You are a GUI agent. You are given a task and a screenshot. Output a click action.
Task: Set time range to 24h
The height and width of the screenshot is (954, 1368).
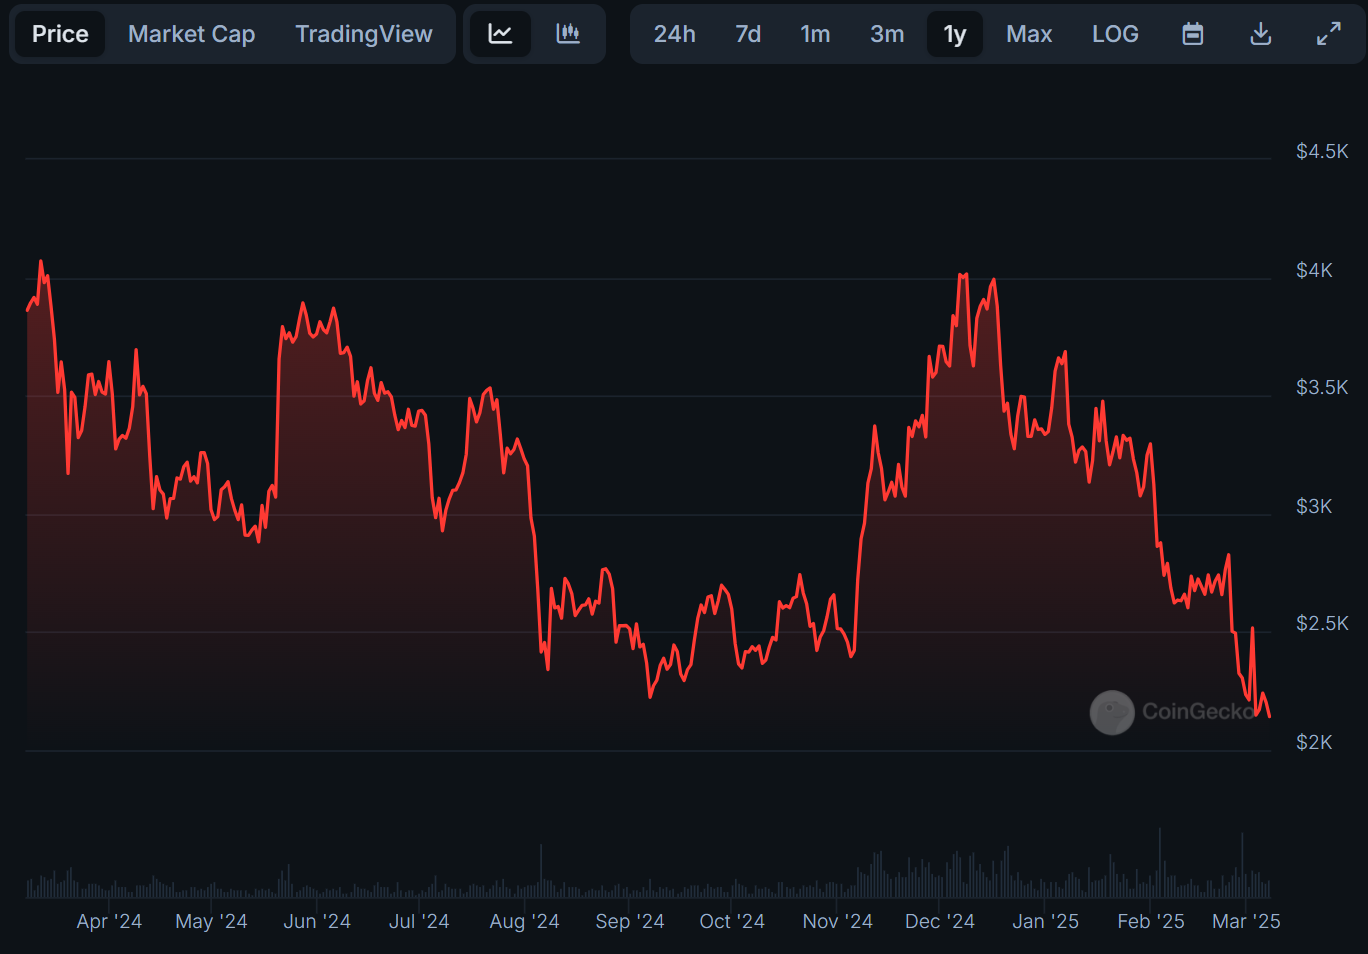click(675, 34)
